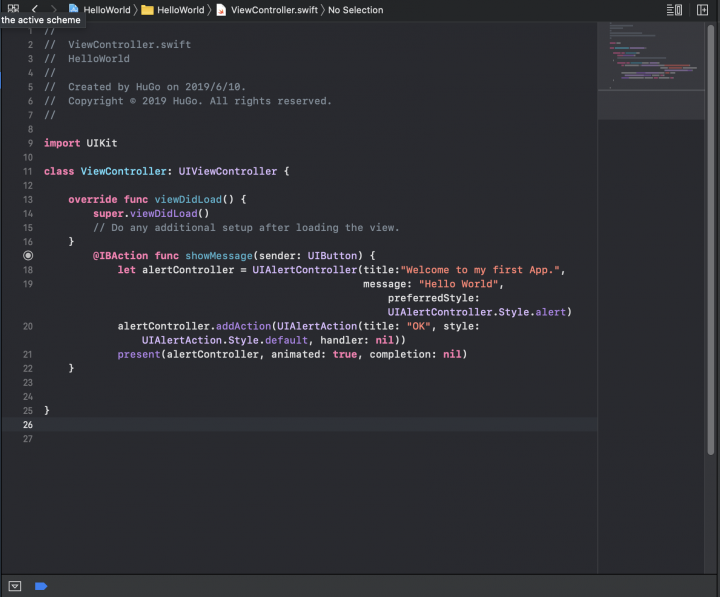Click the vertical editor scrollbar
This screenshot has height=597, width=720.
pos(711,239)
